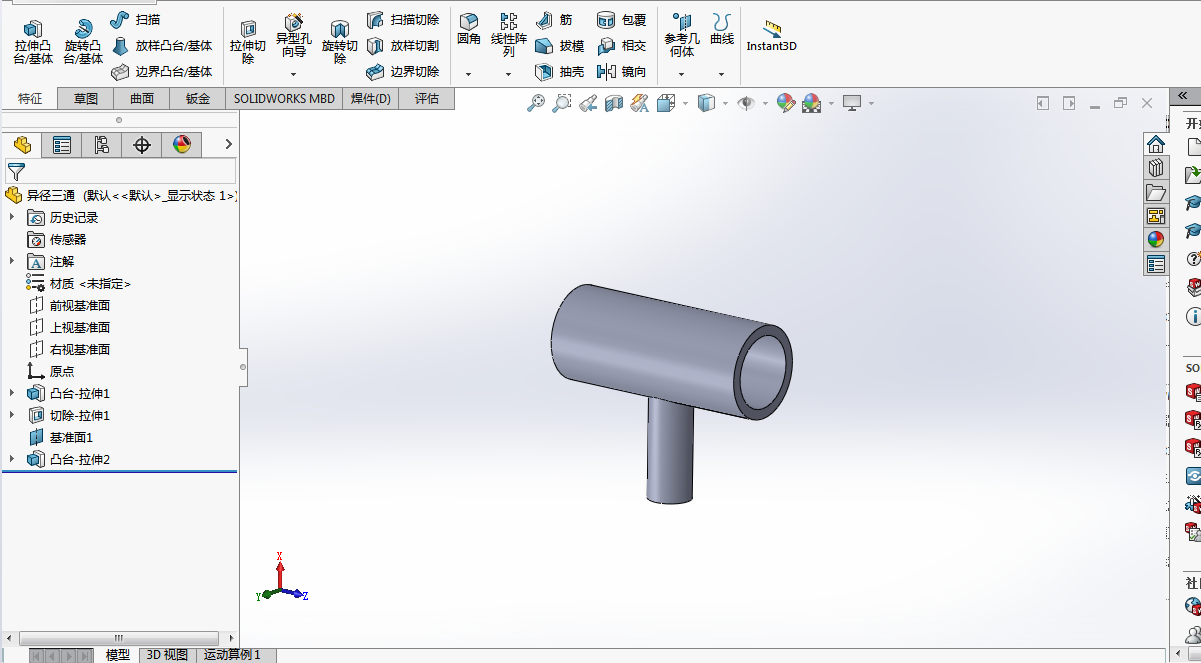Choose the Lofted Cut tool (放样切割)
Image resolution: width=1201 pixels, height=663 pixels.
coord(402,45)
